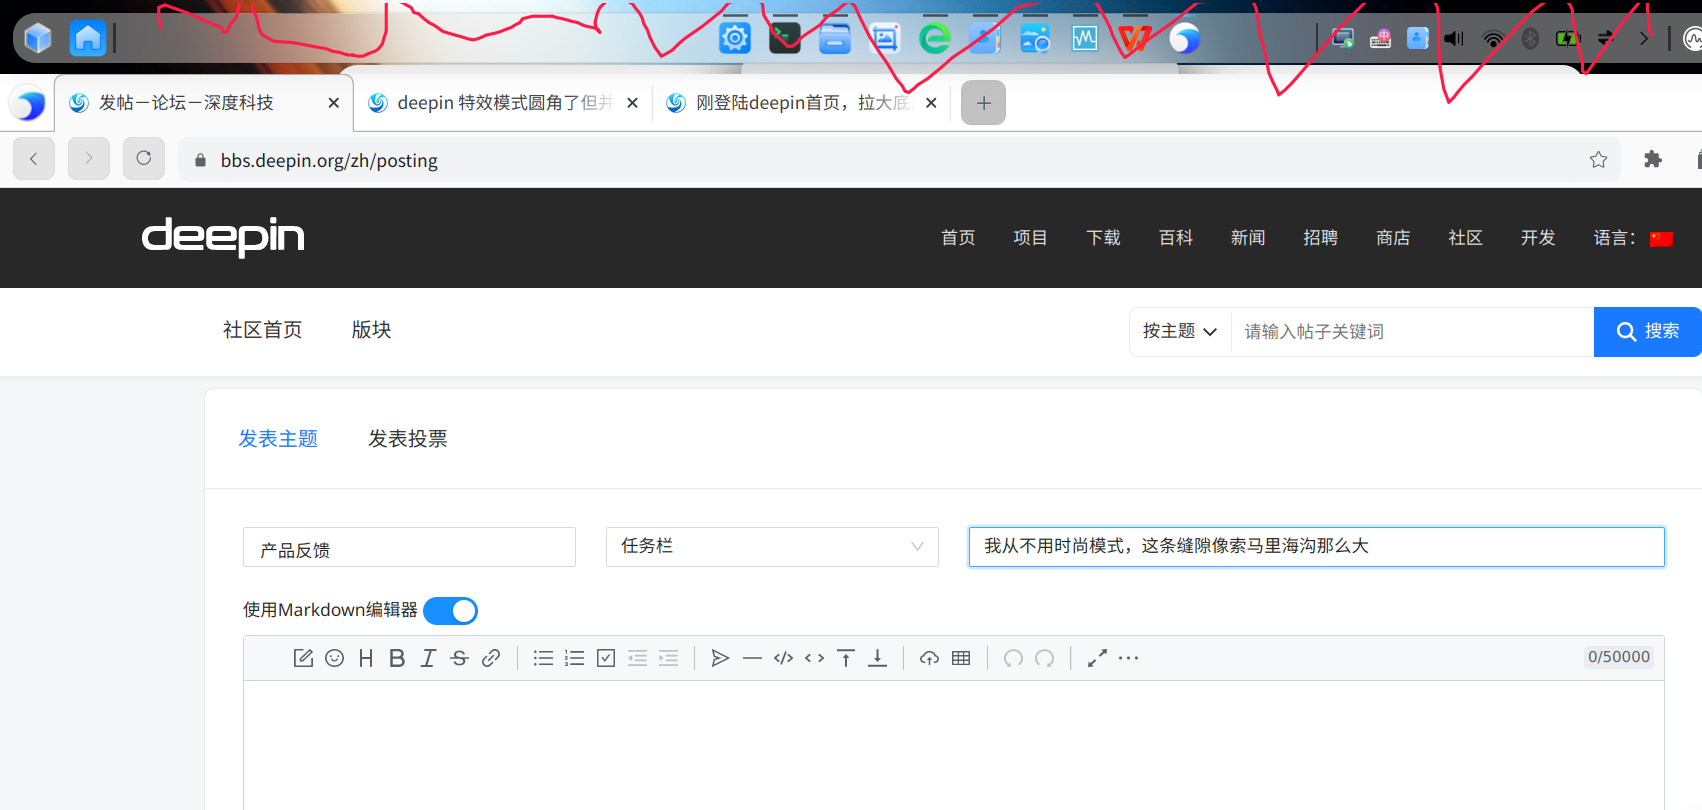Open the 产品反馈 board selector
1702x810 pixels.
click(409, 547)
